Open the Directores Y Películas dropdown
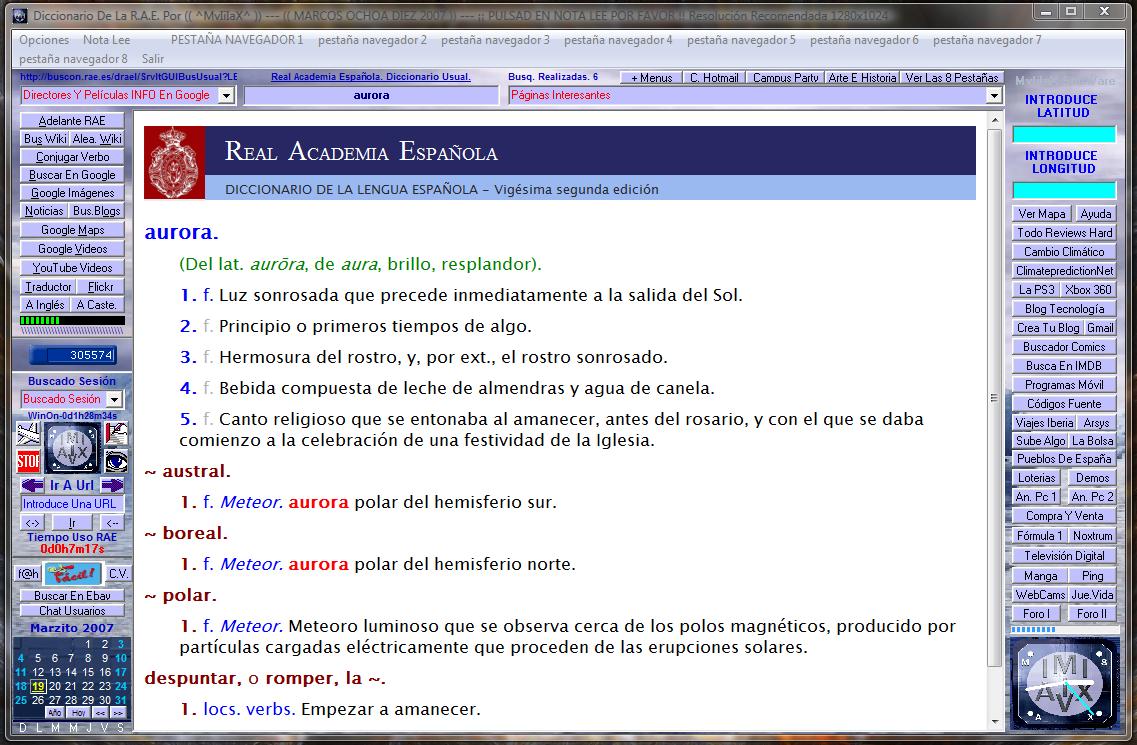The height and width of the screenshot is (745, 1137). [x=226, y=95]
